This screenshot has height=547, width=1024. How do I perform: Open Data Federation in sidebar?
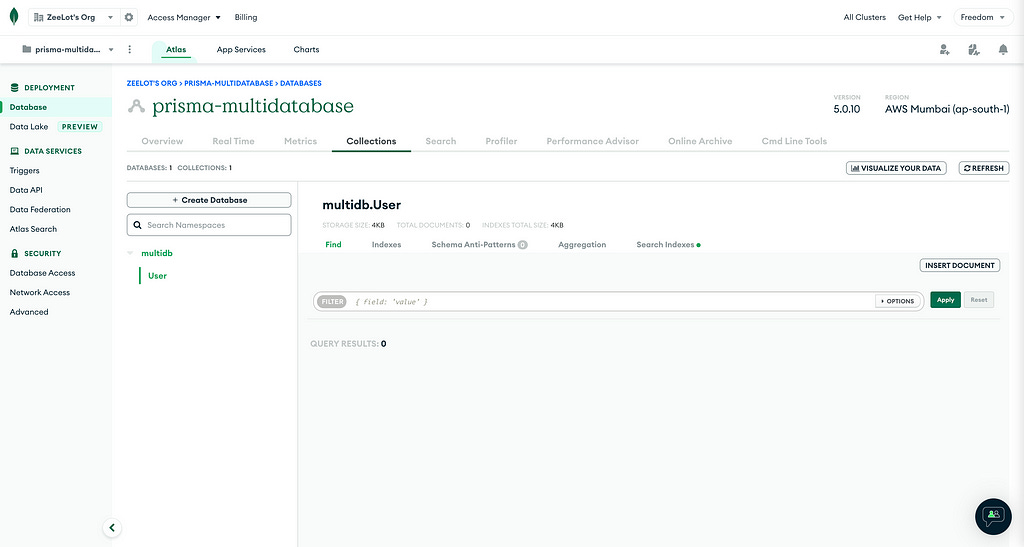(40, 210)
